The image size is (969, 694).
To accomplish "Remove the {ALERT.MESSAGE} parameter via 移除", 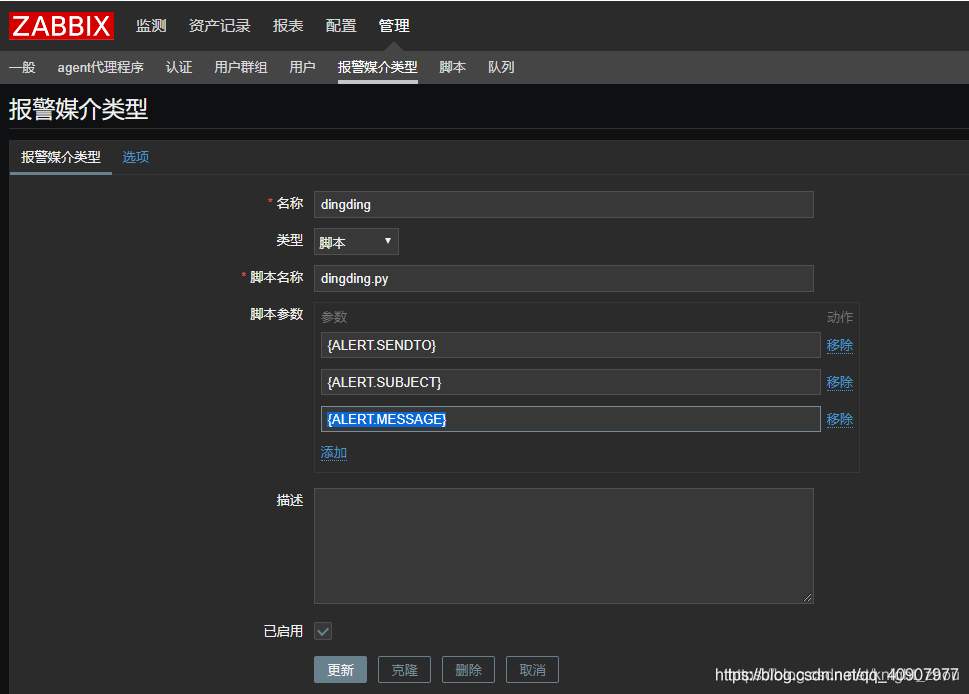I will [x=840, y=420].
